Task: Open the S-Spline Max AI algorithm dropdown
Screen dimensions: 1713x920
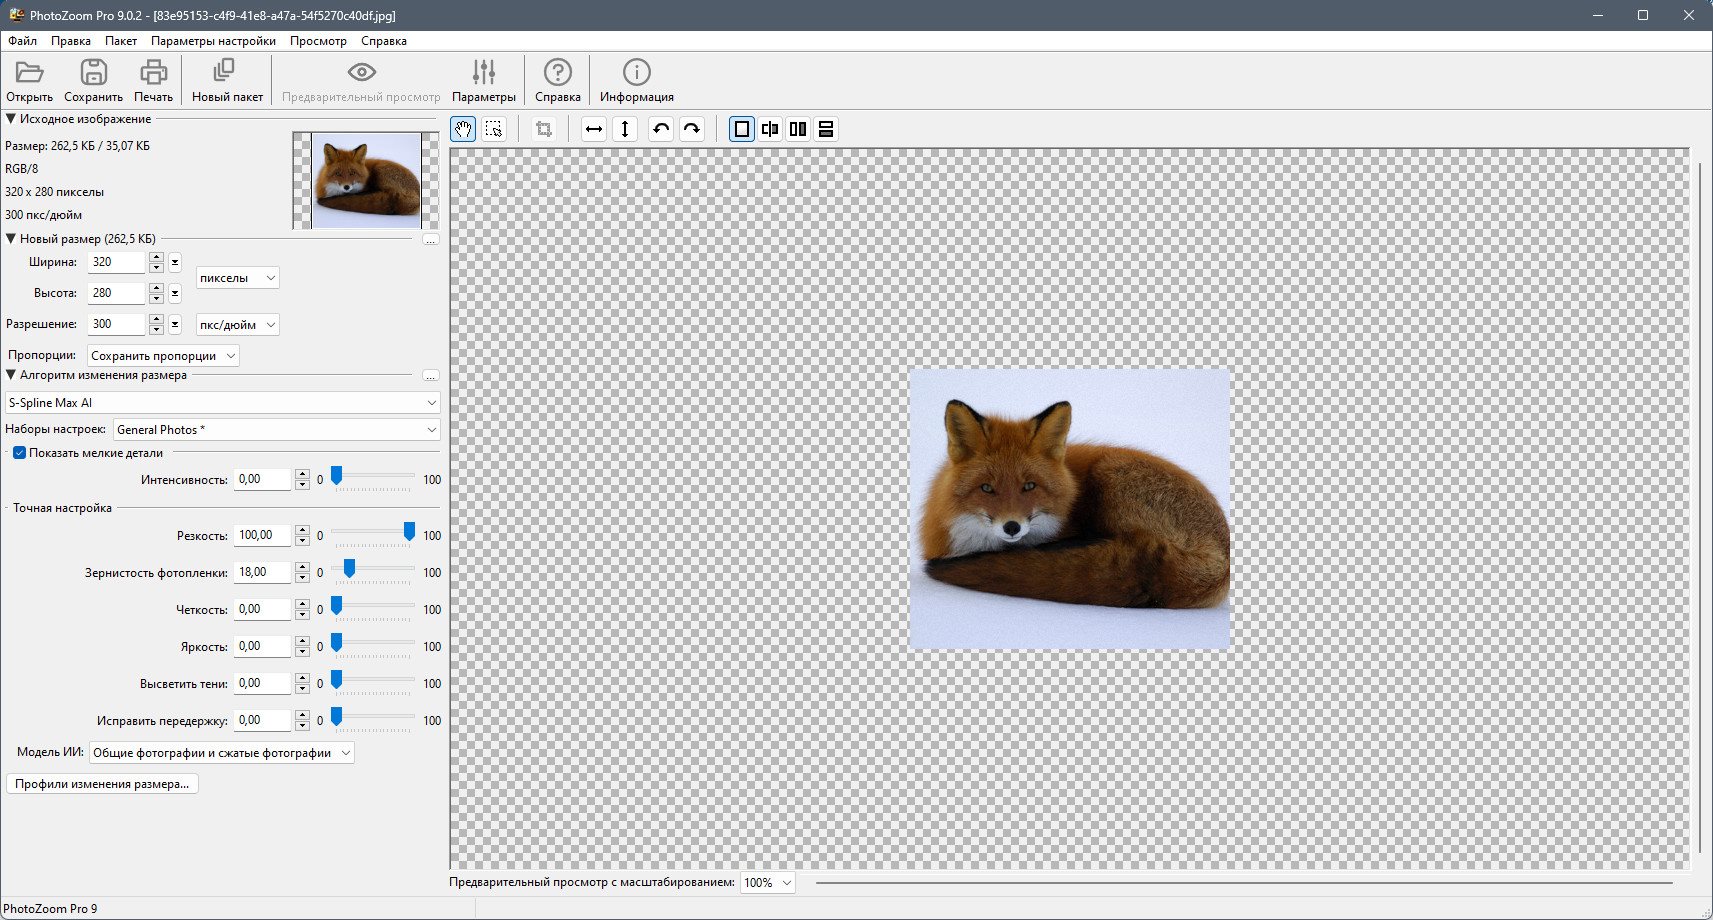Action: coord(222,403)
